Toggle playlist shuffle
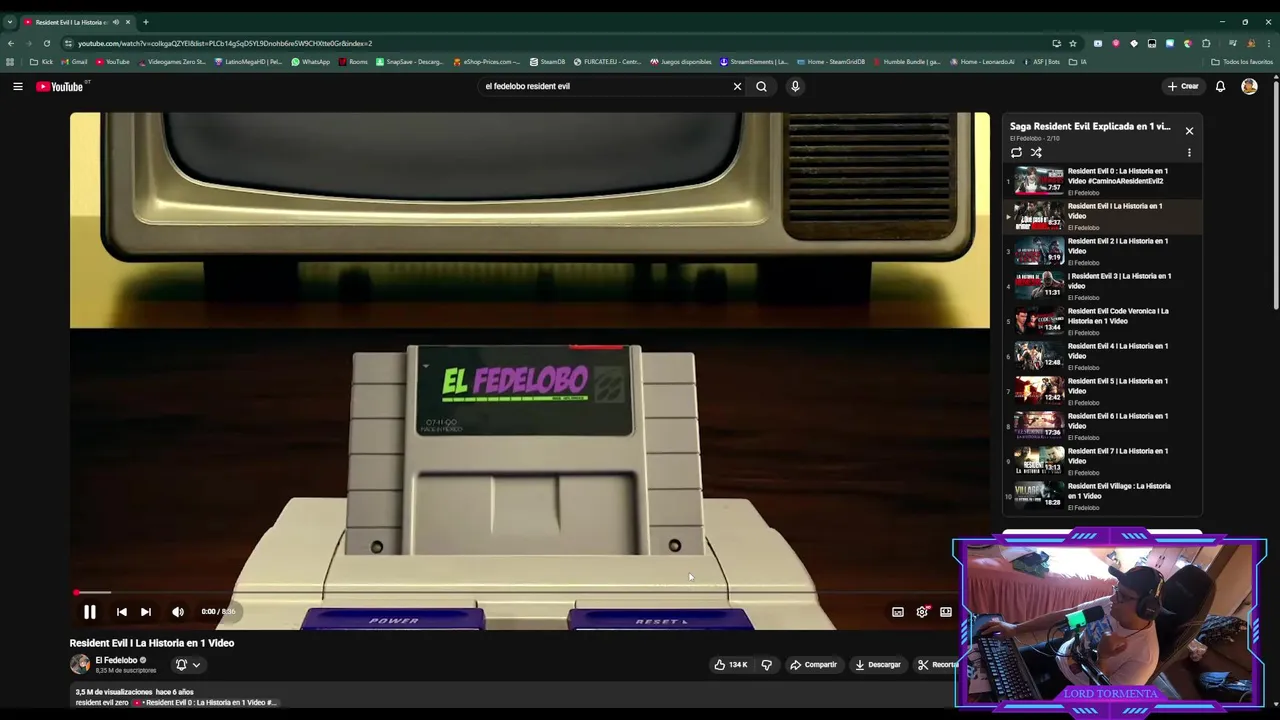The width and height of the screenshot is (1280, 720). (x=1036, y=153)
